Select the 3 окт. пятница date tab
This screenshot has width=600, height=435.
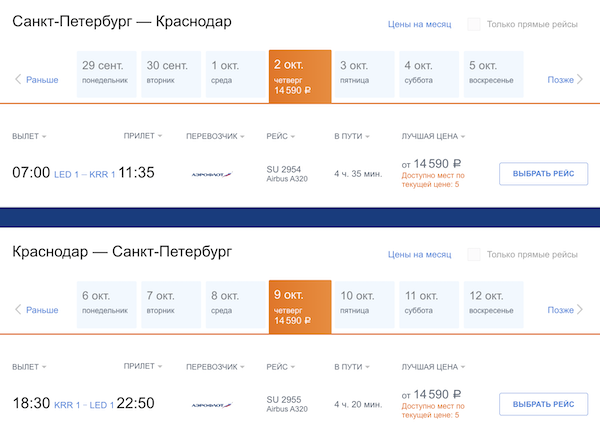(x=364, y=73)
